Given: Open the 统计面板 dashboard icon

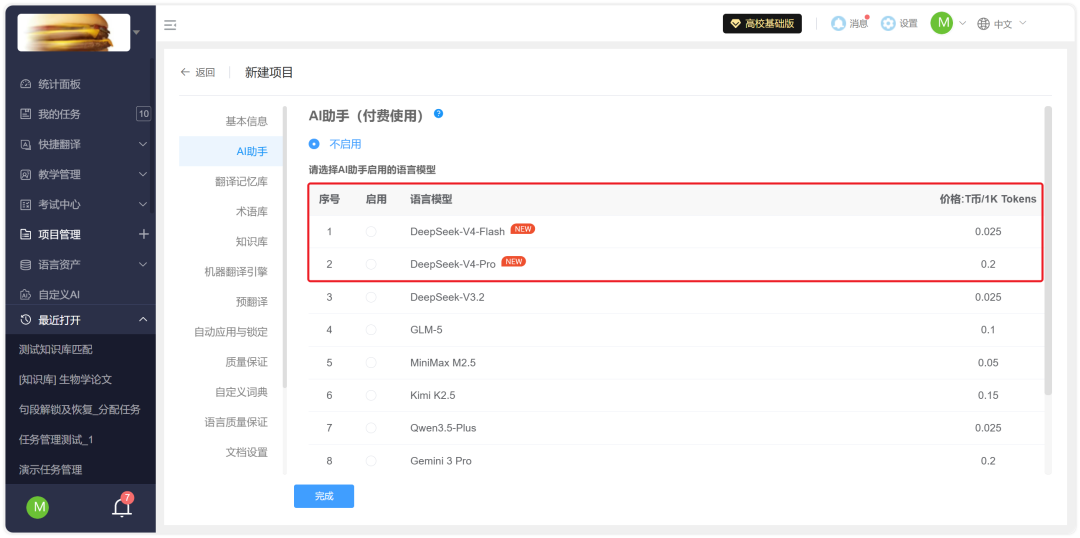Looking at the screenshot, I should click(25, 84).
